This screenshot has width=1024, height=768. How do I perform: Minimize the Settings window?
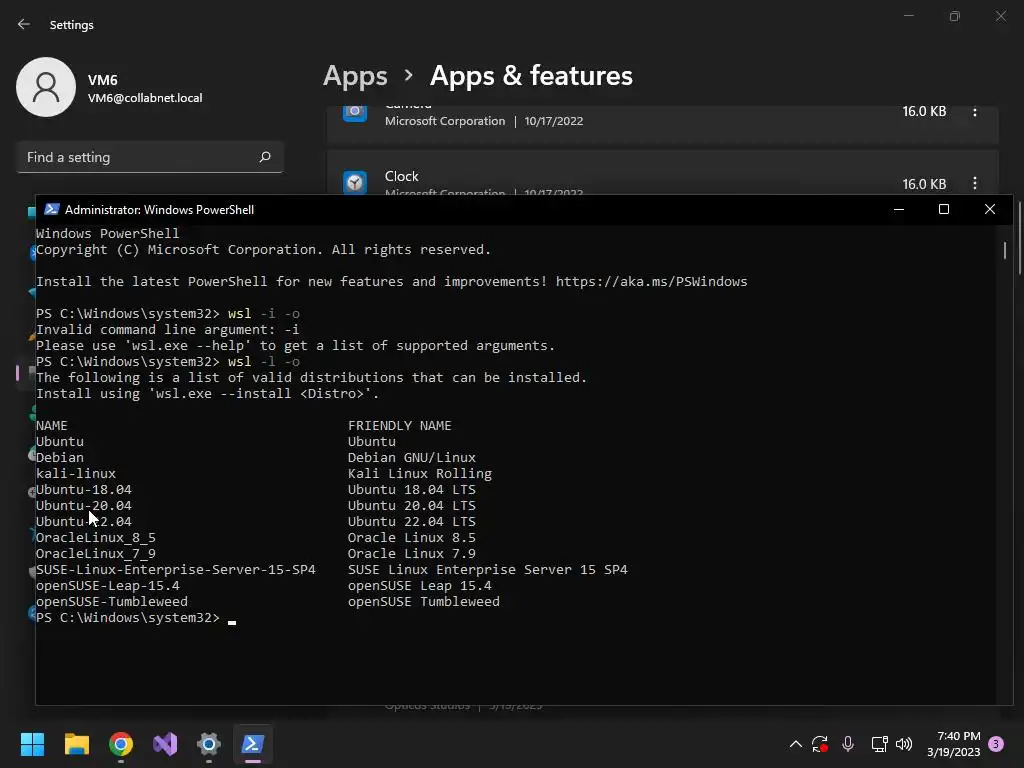(x=908, y=16)
